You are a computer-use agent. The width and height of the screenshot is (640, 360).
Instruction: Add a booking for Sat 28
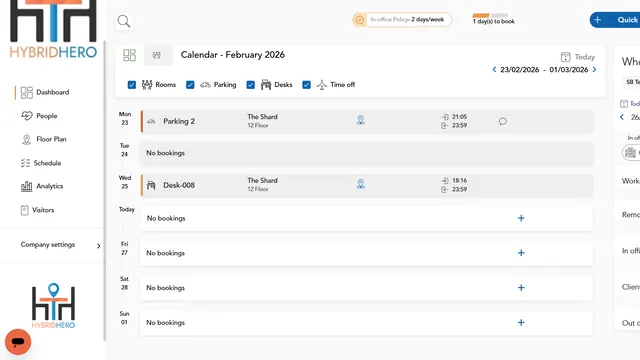(x=521, y=288)
